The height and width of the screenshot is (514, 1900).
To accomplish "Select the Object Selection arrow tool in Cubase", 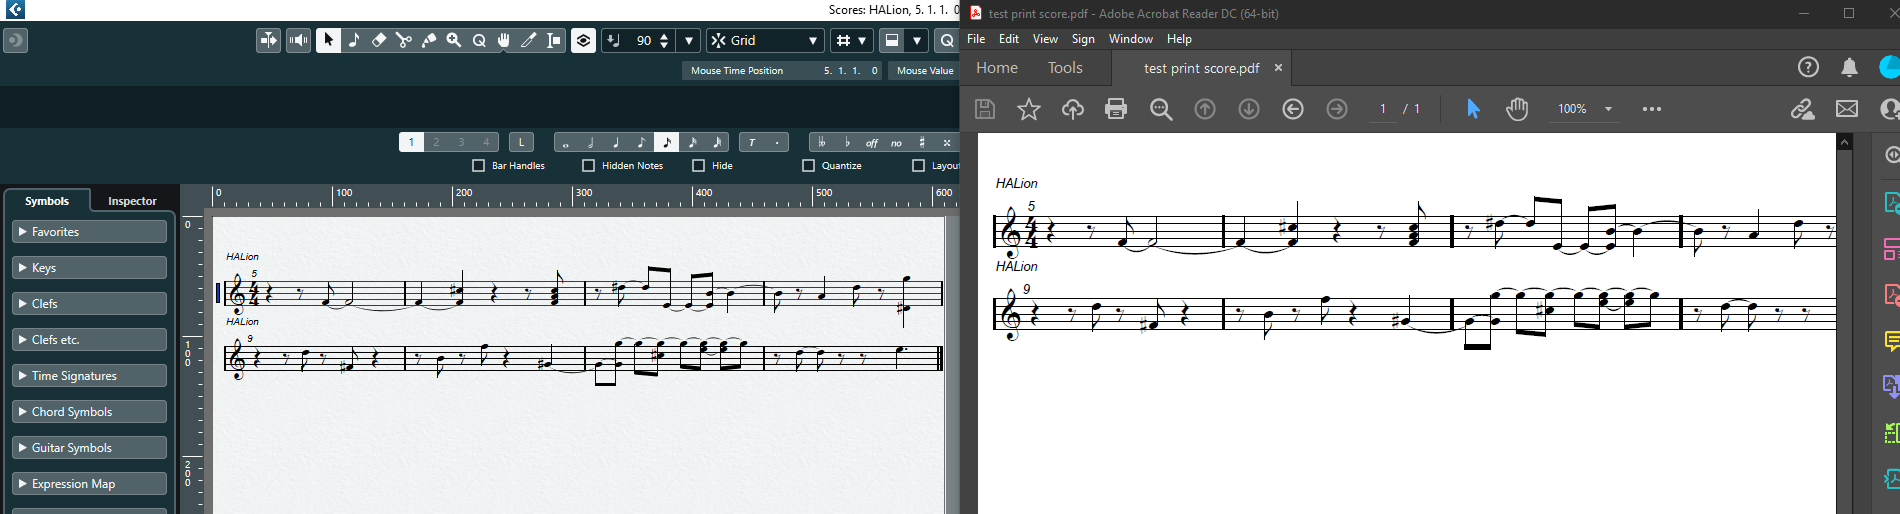I will 328,40.
